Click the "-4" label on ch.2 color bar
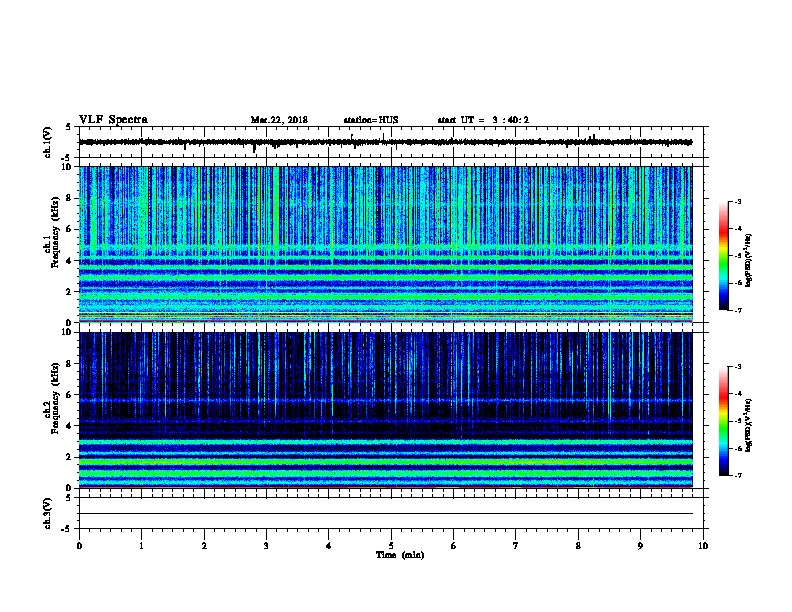Image resolution: width=792 pixels, height=612 pixels. (x=737, y=394)
